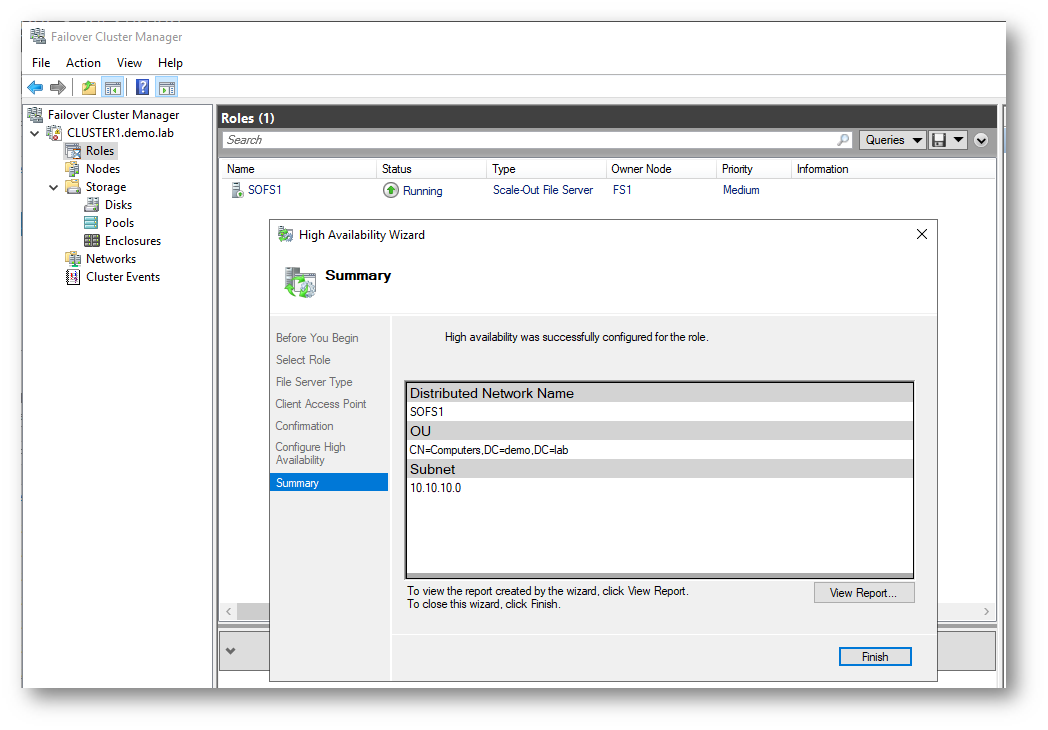Open the Cluster Events node
1048x730 pixels.
click(122, 277)
